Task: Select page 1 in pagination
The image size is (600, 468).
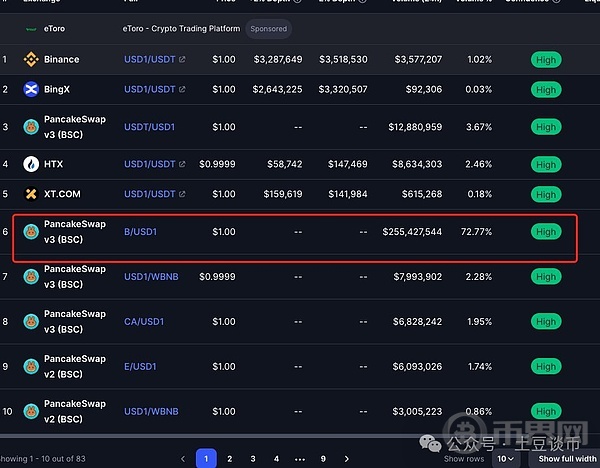Action: click(206, 458)
